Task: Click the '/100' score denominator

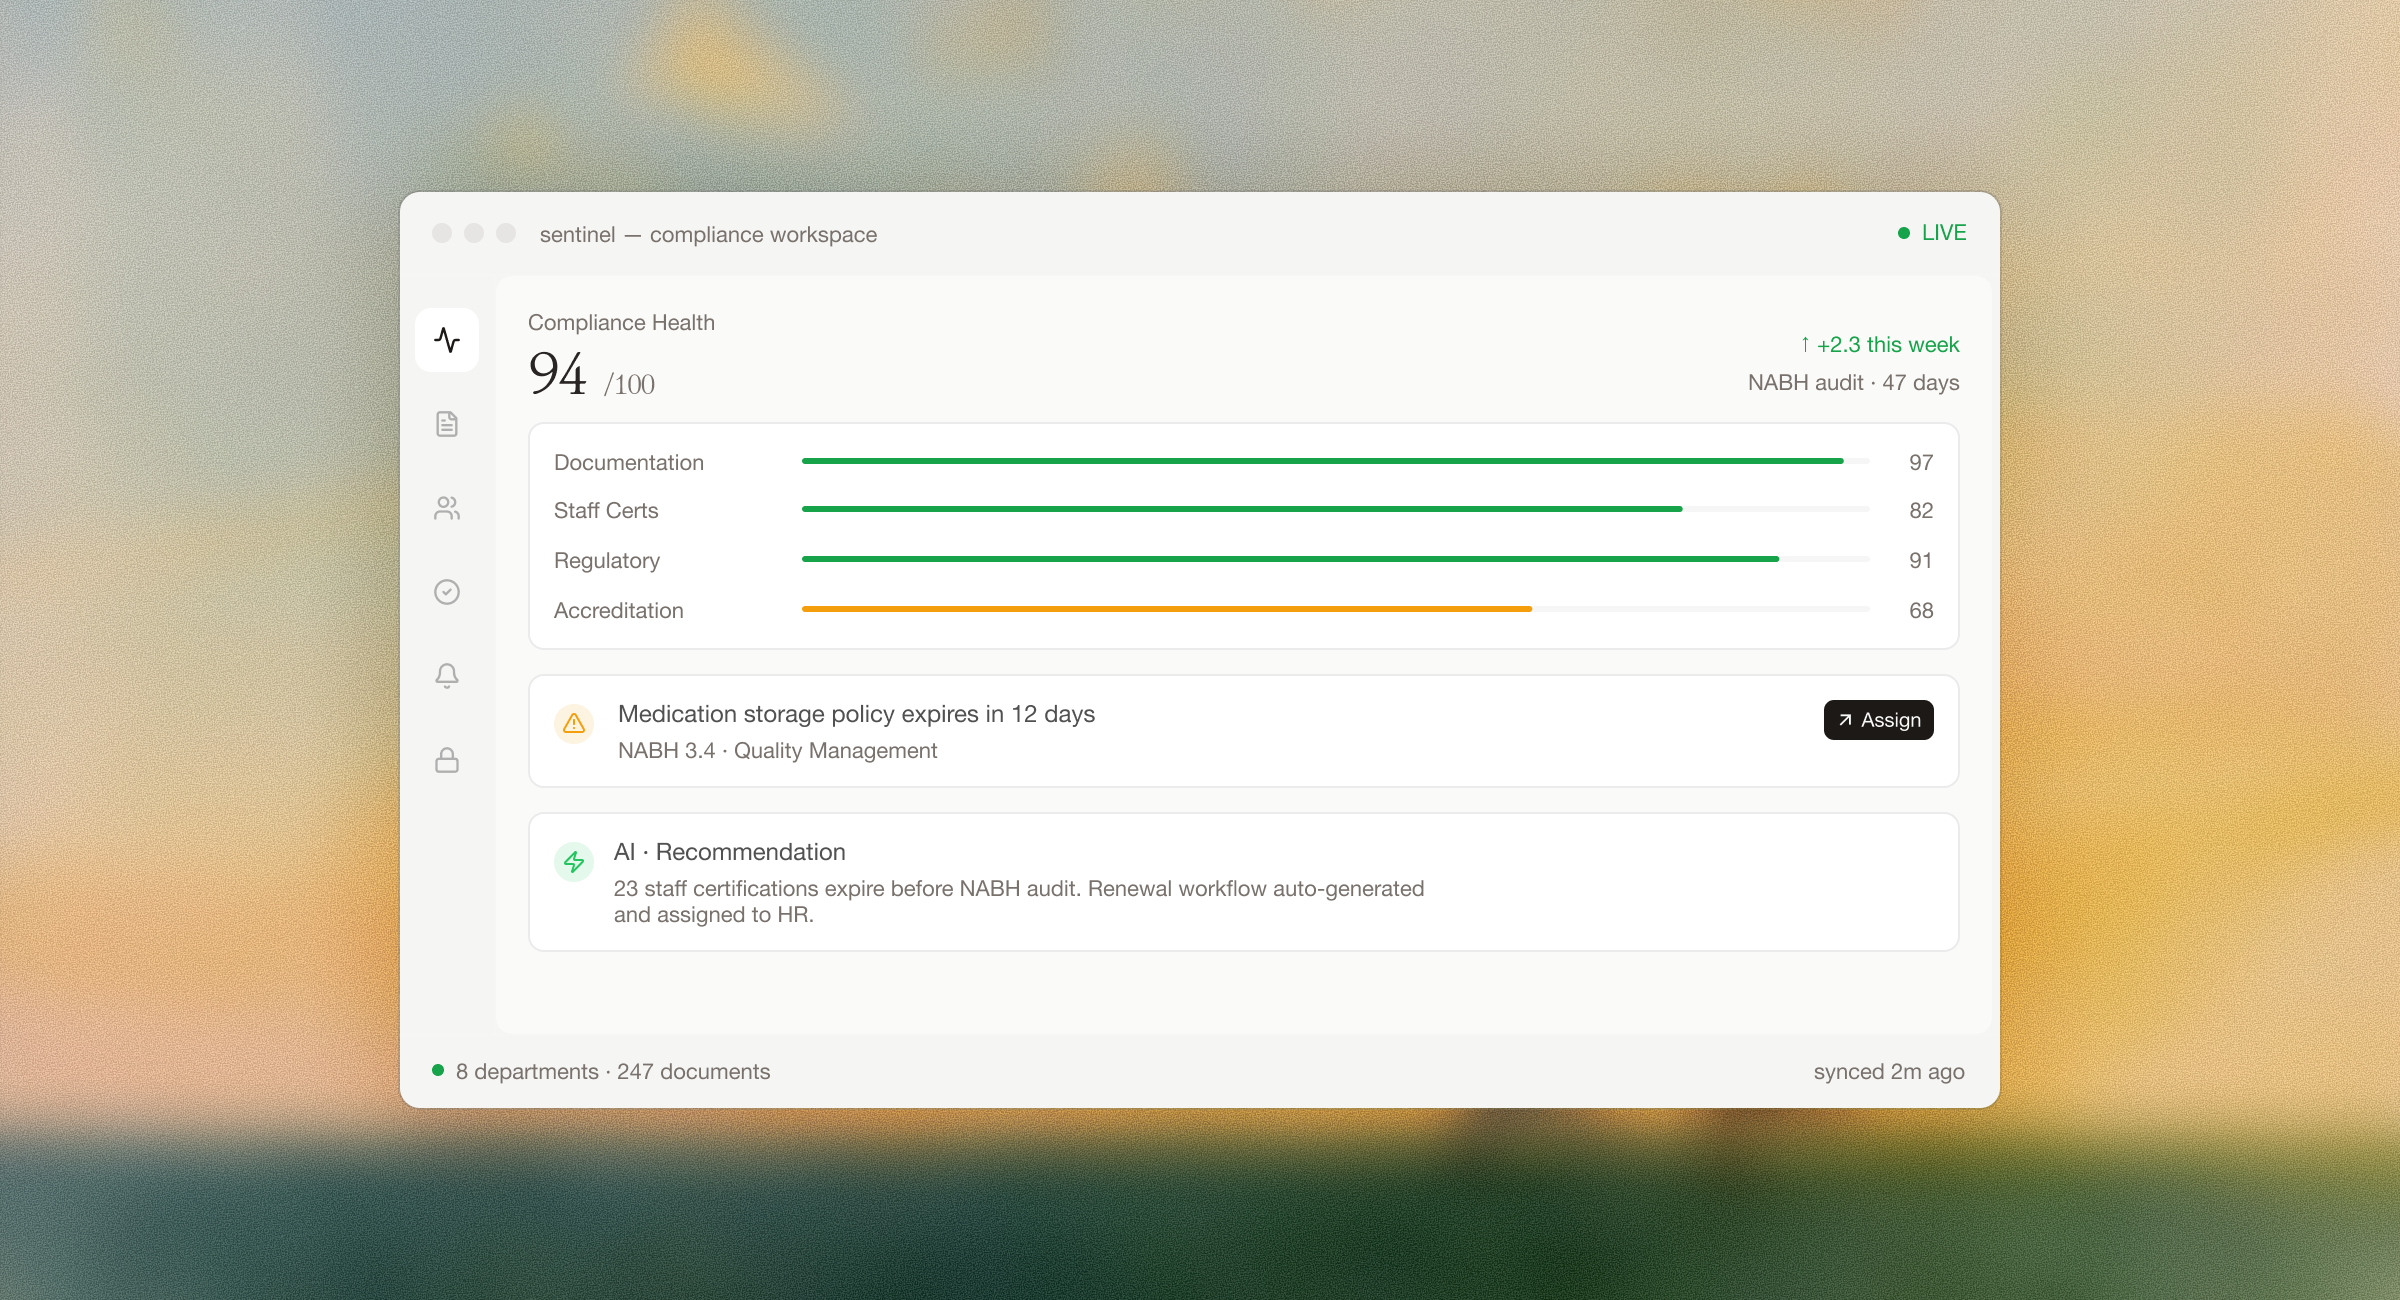Action: coord(629,385)
